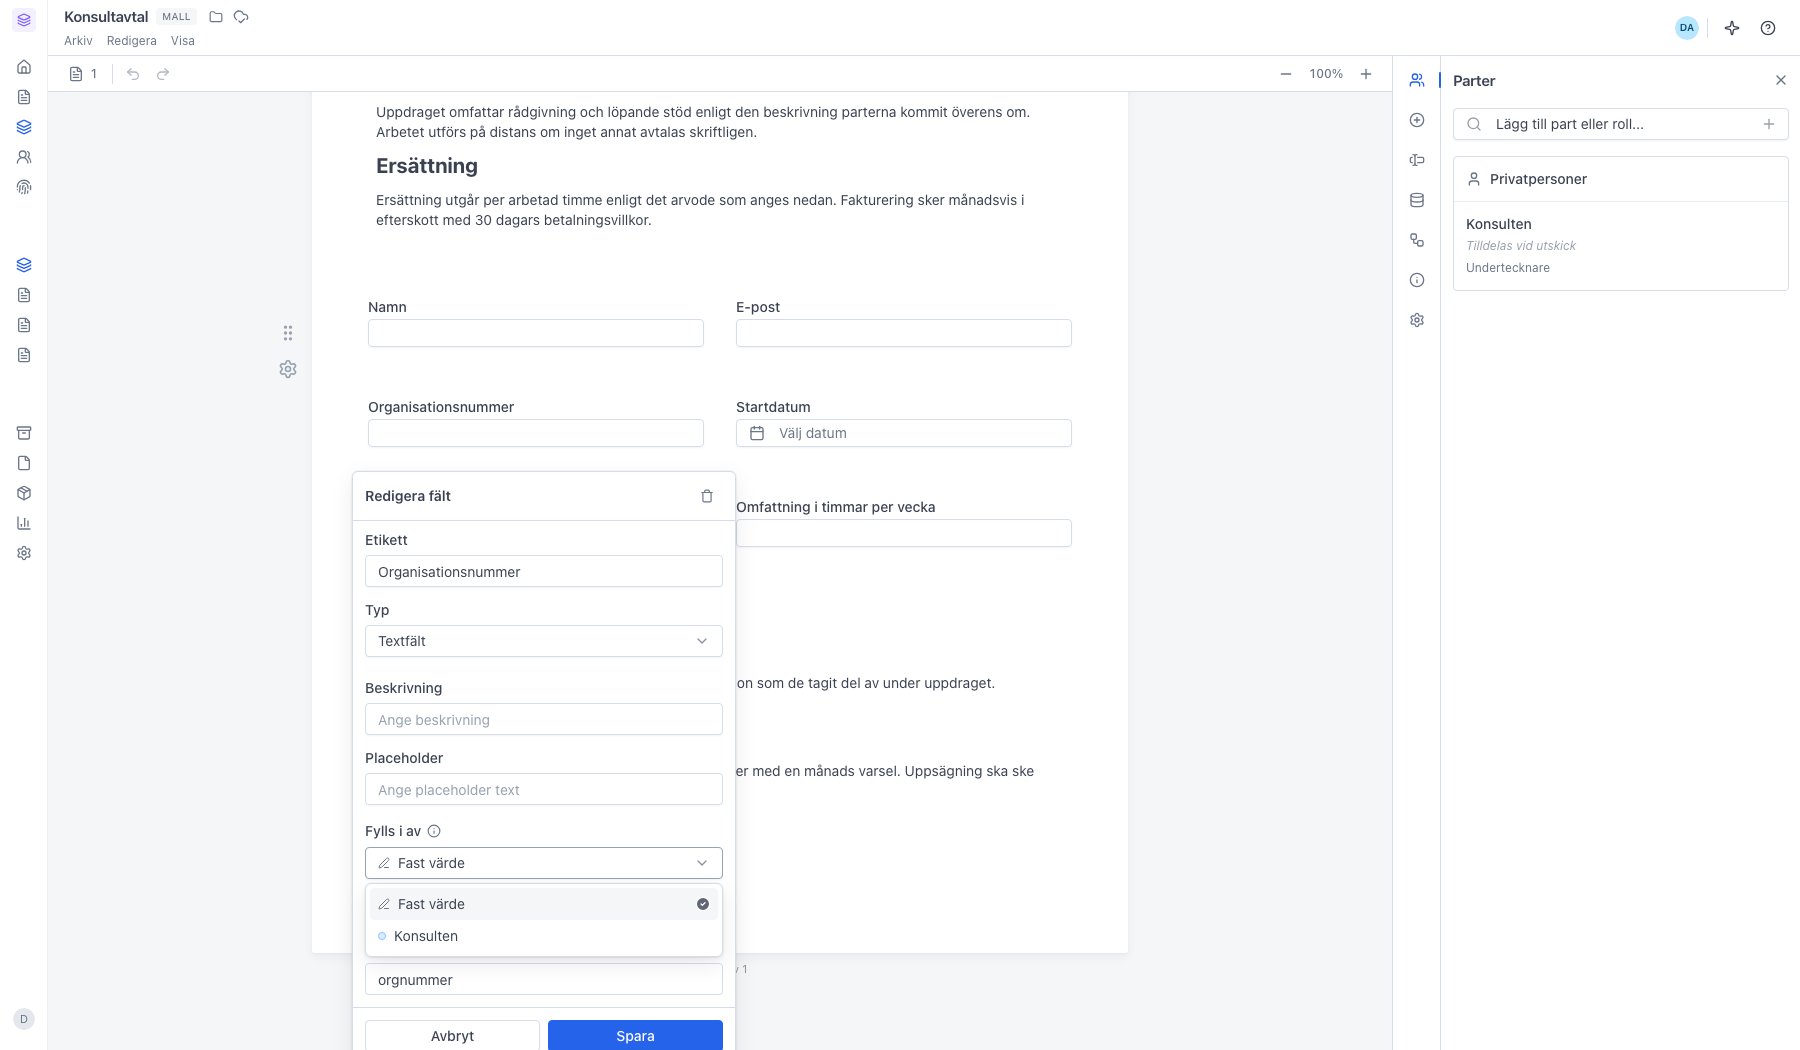Screen dimensions: 1800x1050
Task: Open fingerprint icon in left sidebar
Action: coord(24,187)
